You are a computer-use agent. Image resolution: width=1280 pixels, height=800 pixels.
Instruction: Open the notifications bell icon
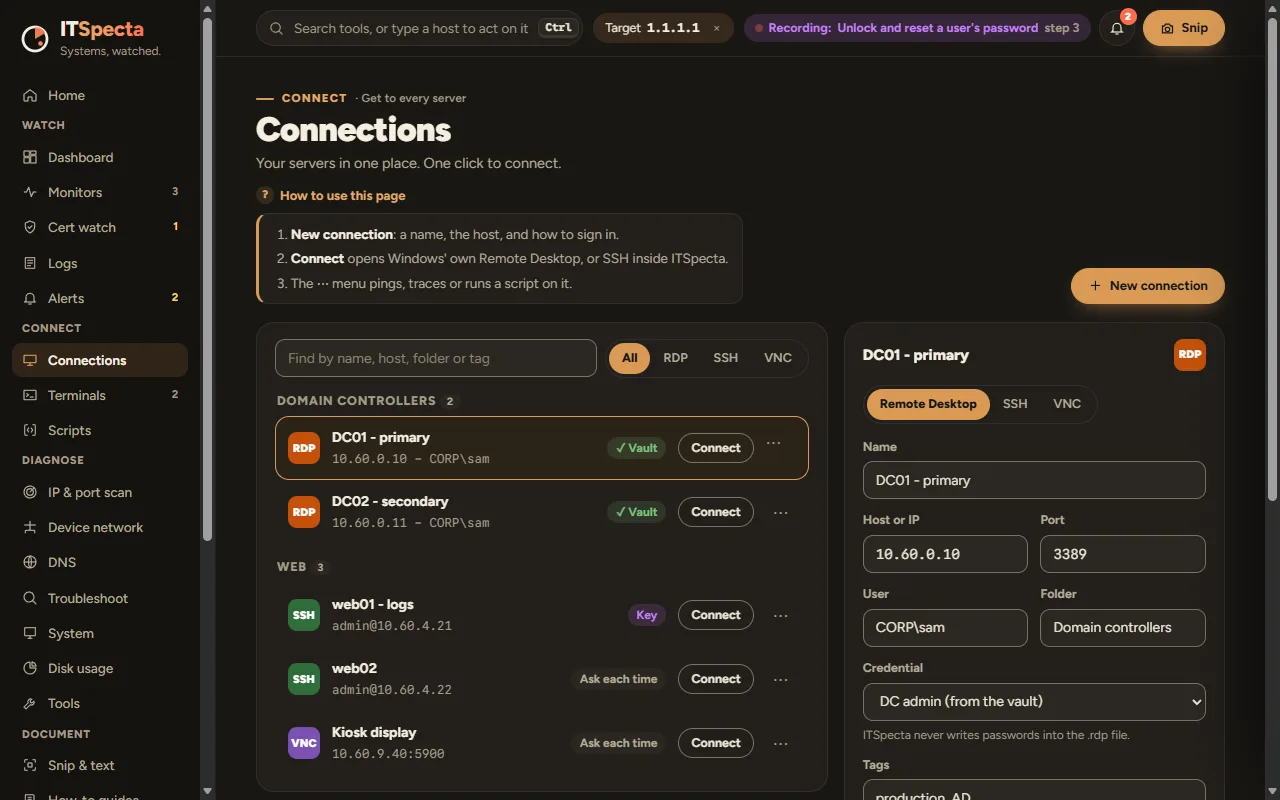[x=1117, y=28]
